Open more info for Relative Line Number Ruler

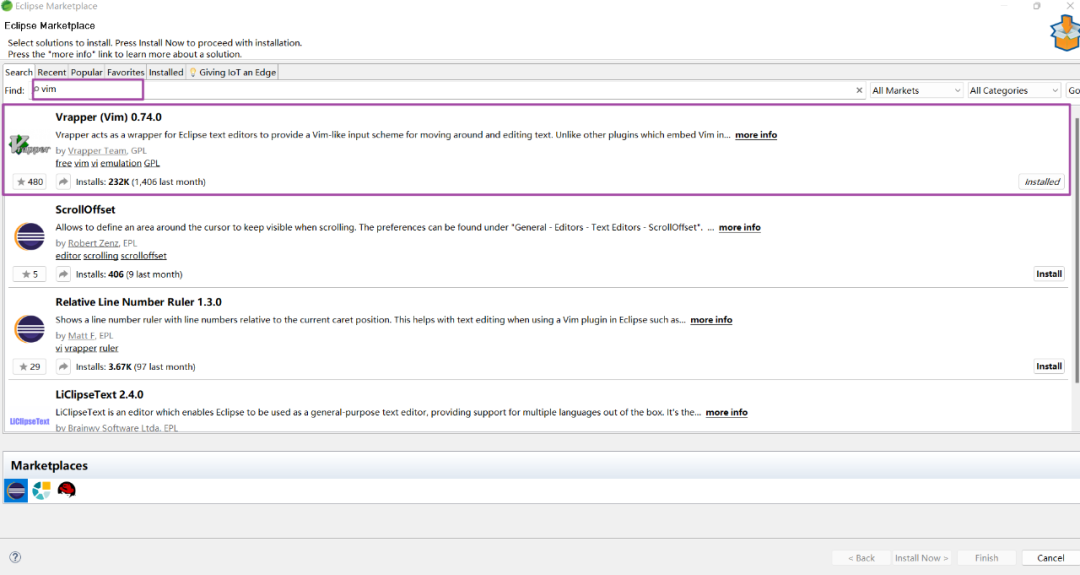(x=711, y=320)
